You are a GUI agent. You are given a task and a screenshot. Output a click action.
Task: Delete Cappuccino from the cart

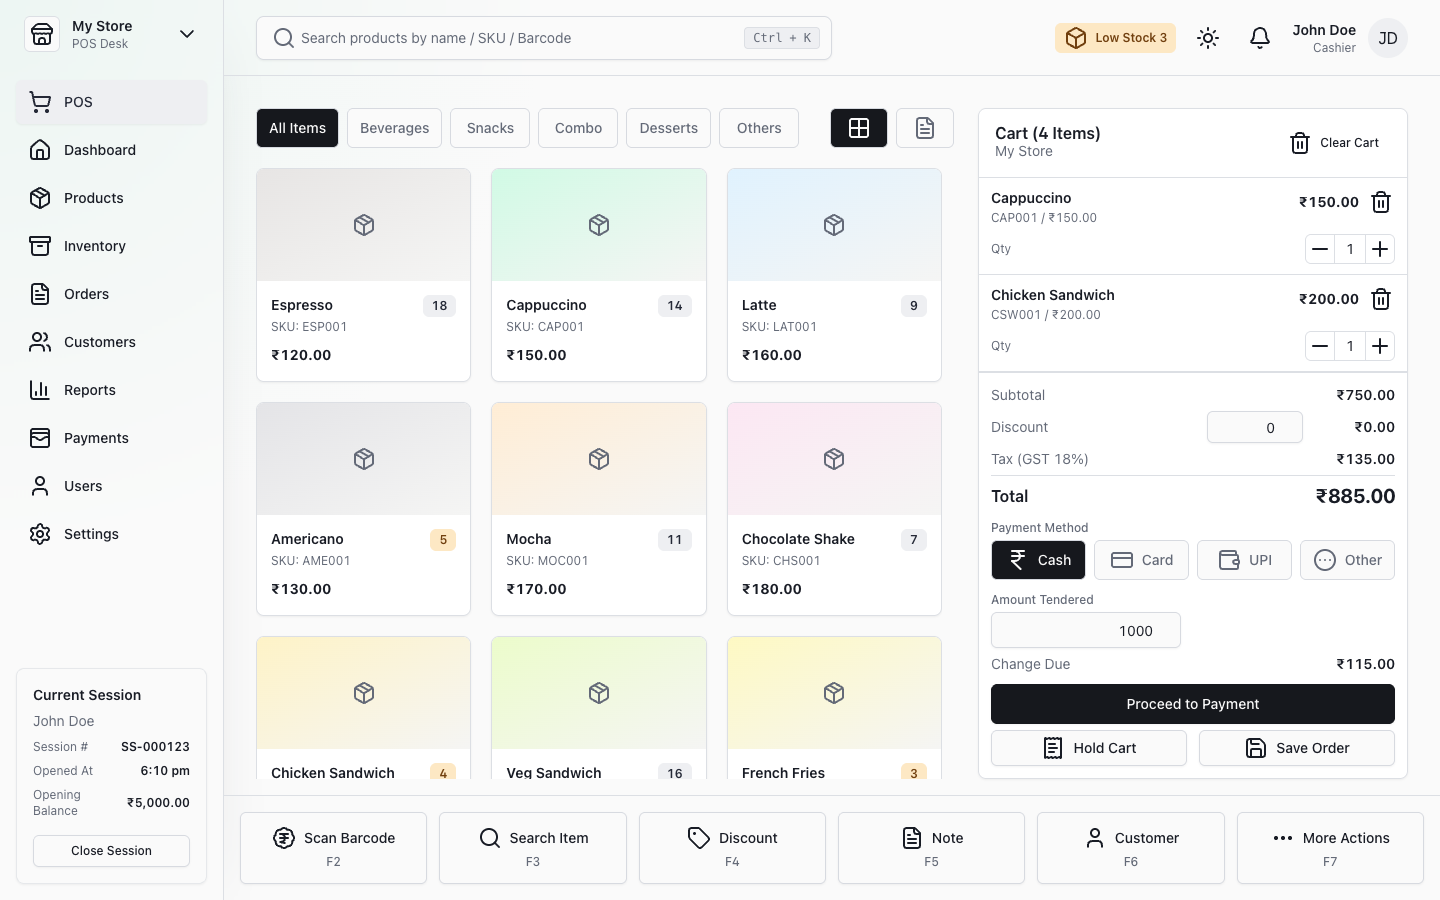click(x=1381, y=202)
